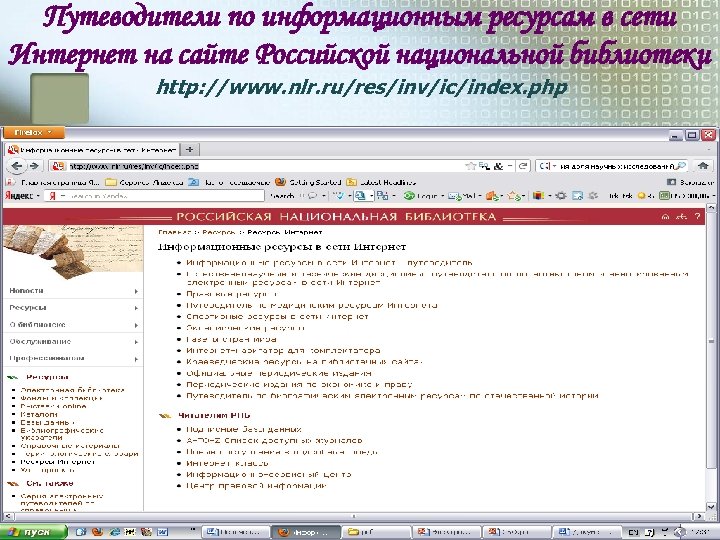720x540 pixels.
Task: Switch to Firefox window in taskbar
Action: click(x=306, y=532)
